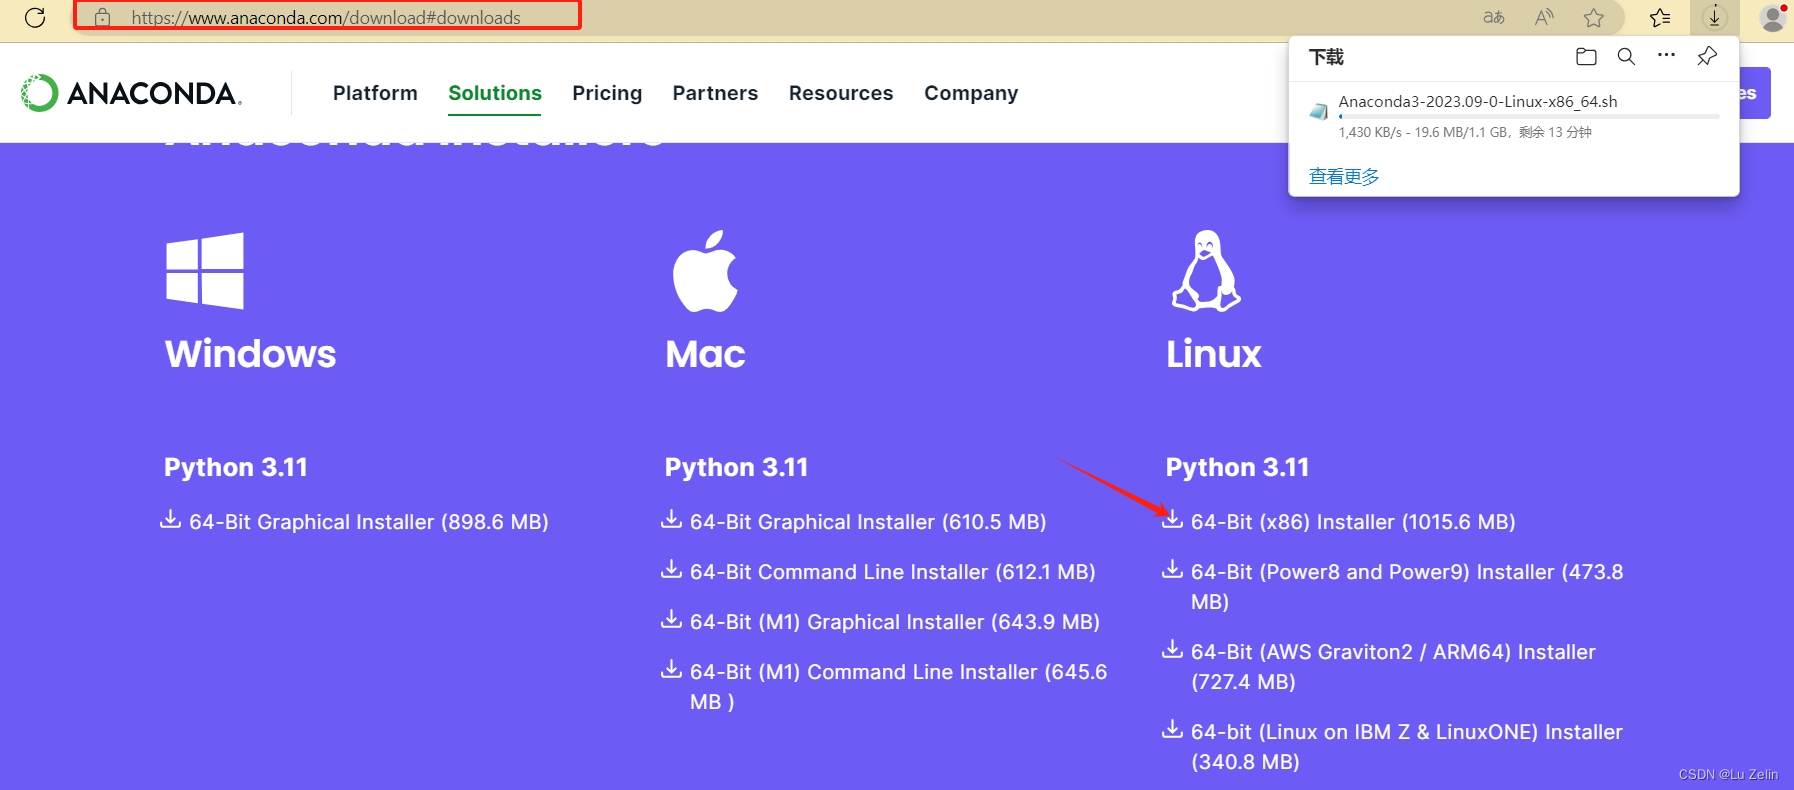The height and width of the screenshot is (790, 1794).
Task: Open the favorites list icon
Action: [x=1660, y=17]
